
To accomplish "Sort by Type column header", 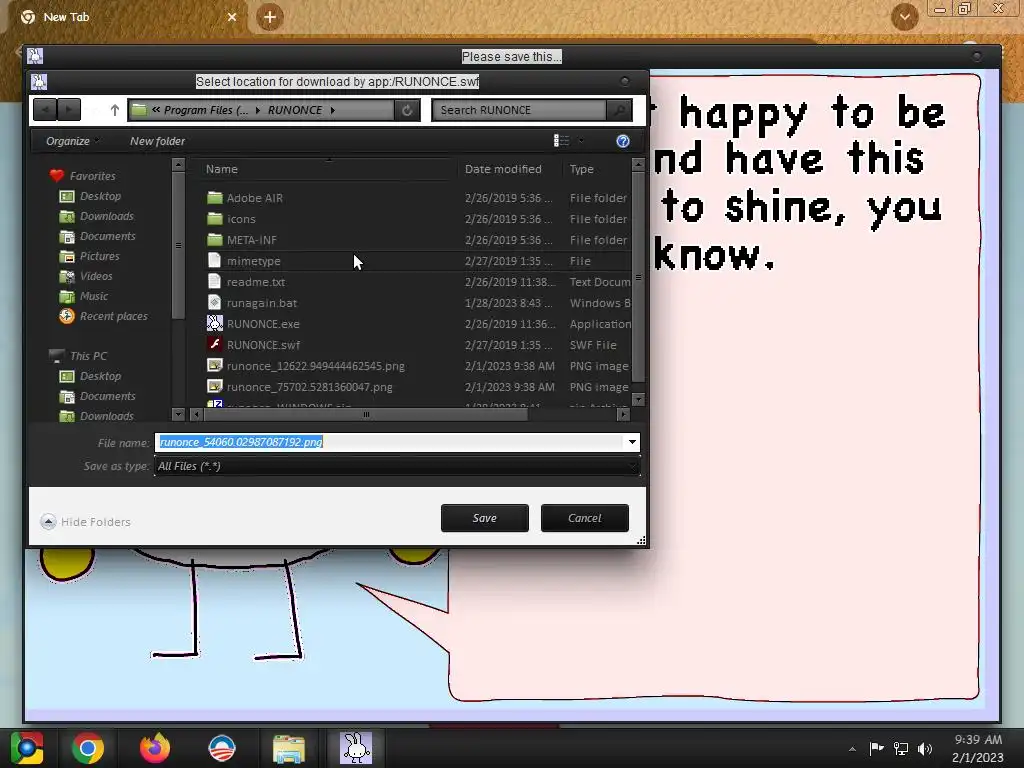I will coord(581,169).
